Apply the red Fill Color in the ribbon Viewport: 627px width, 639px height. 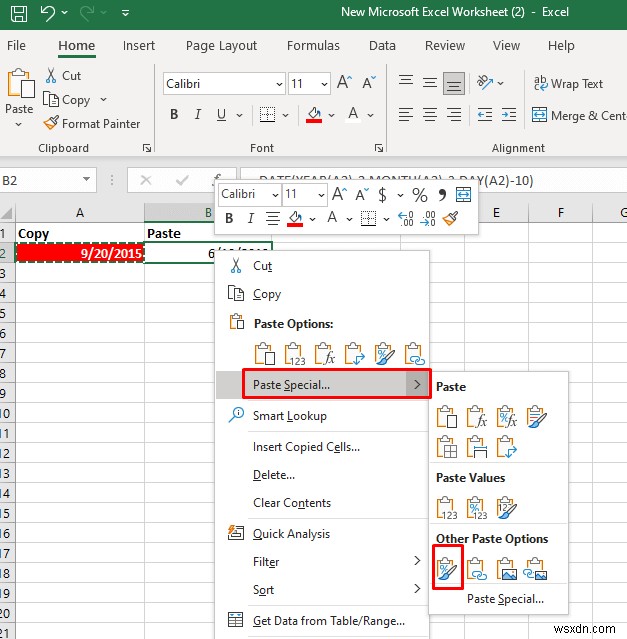pos(314,115)
